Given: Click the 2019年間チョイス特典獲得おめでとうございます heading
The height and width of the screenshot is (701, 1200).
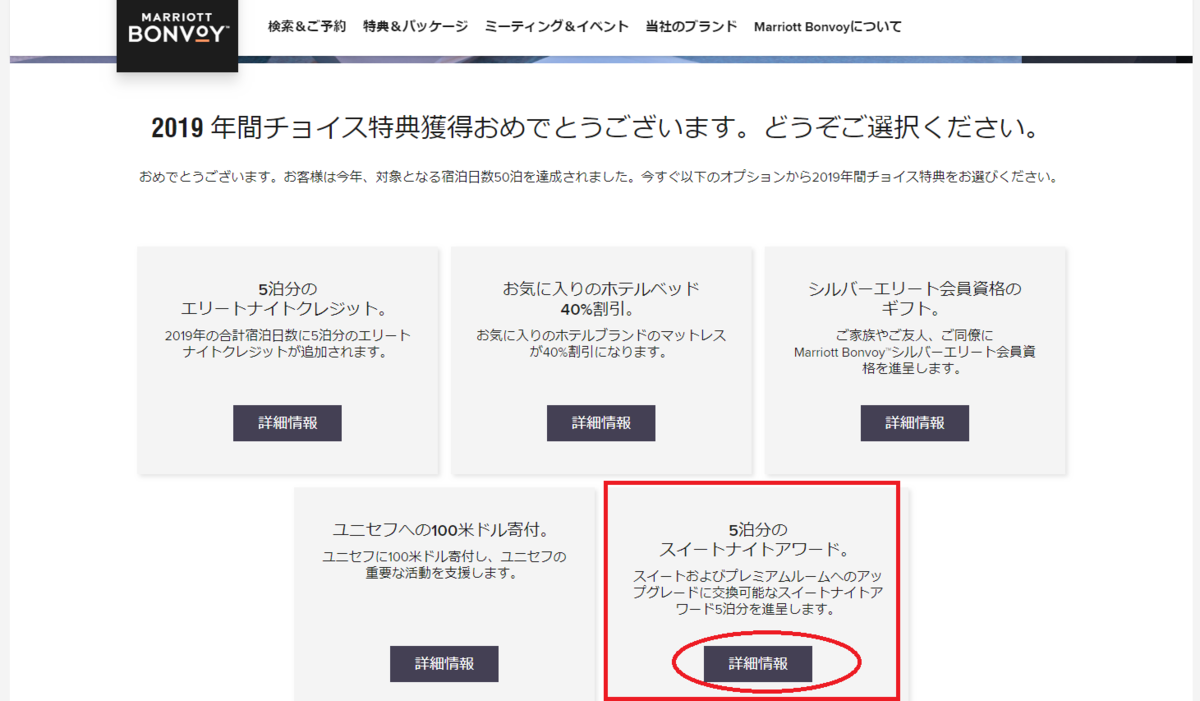Looking at the screenshot, I should tap(600, 128).
